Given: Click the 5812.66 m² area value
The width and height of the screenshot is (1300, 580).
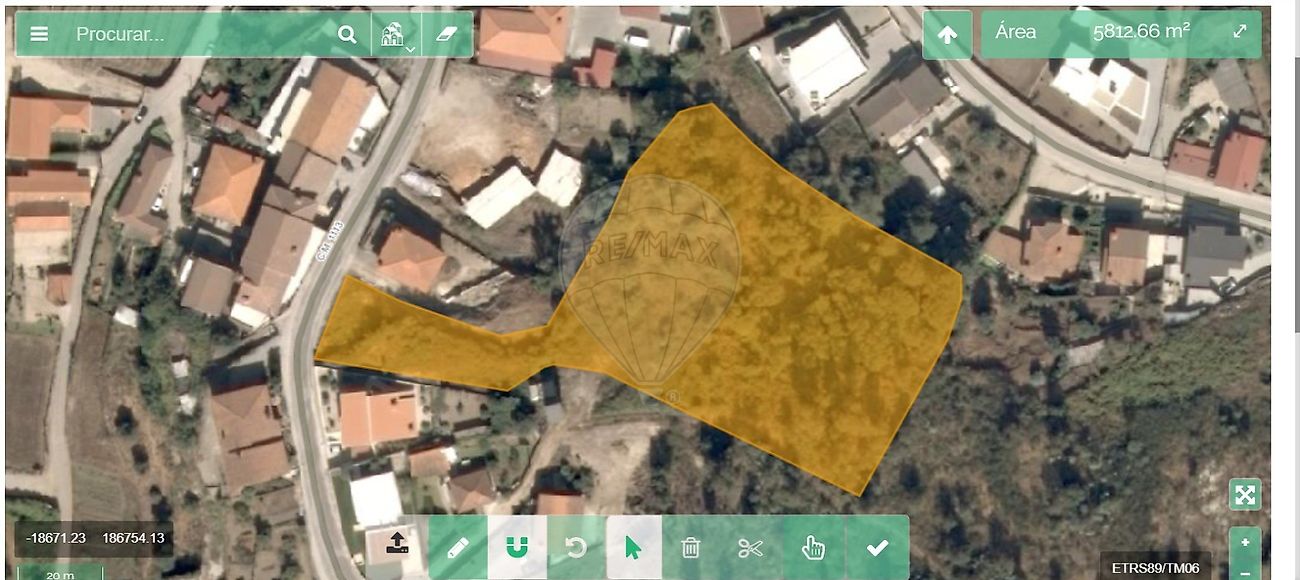Looking at the screenshot, I should click(1141, 31).
